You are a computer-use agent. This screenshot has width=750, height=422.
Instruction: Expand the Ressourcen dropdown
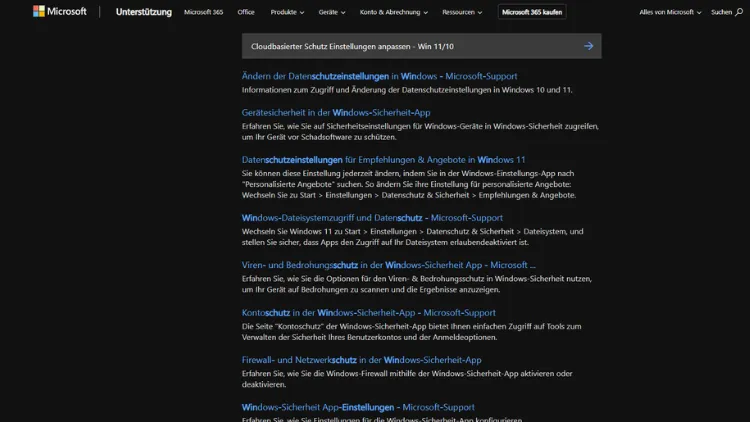click(x=462, y=12)
